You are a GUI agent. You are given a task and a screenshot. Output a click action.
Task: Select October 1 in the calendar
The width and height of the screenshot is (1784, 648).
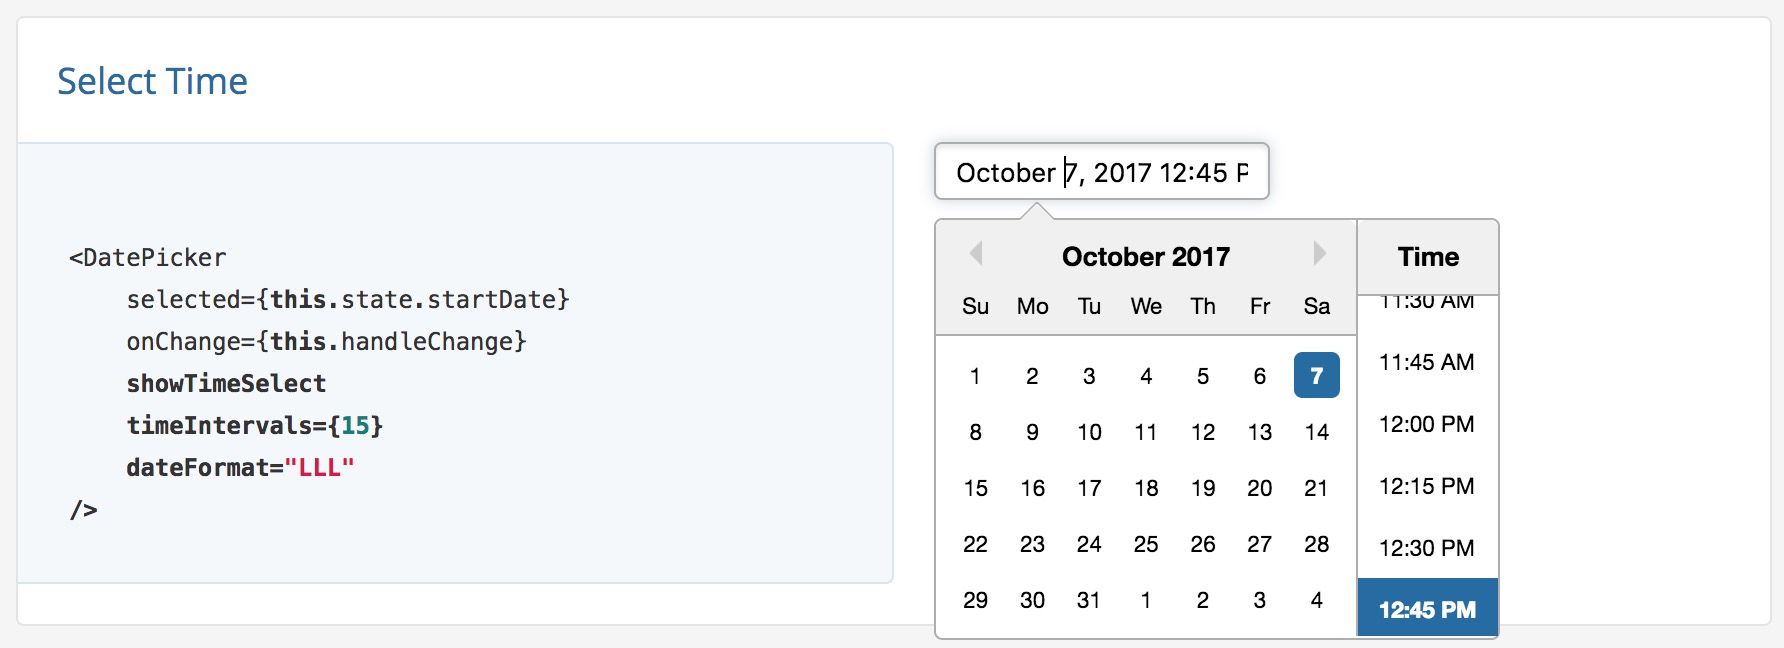point(975,376)
